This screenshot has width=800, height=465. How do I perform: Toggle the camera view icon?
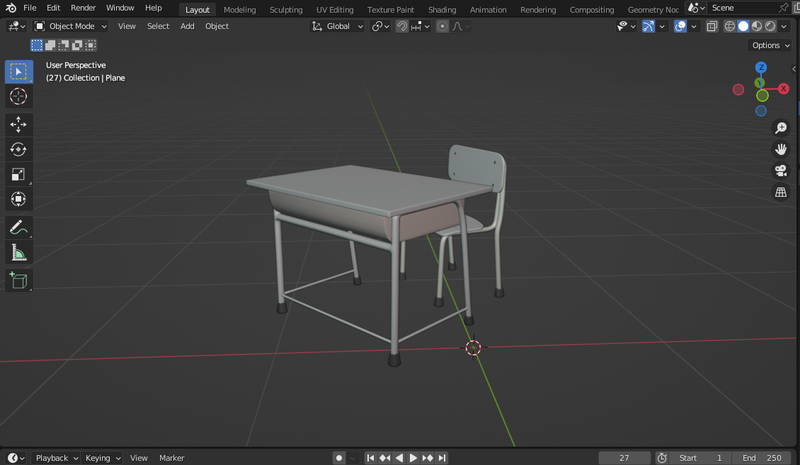781,170
